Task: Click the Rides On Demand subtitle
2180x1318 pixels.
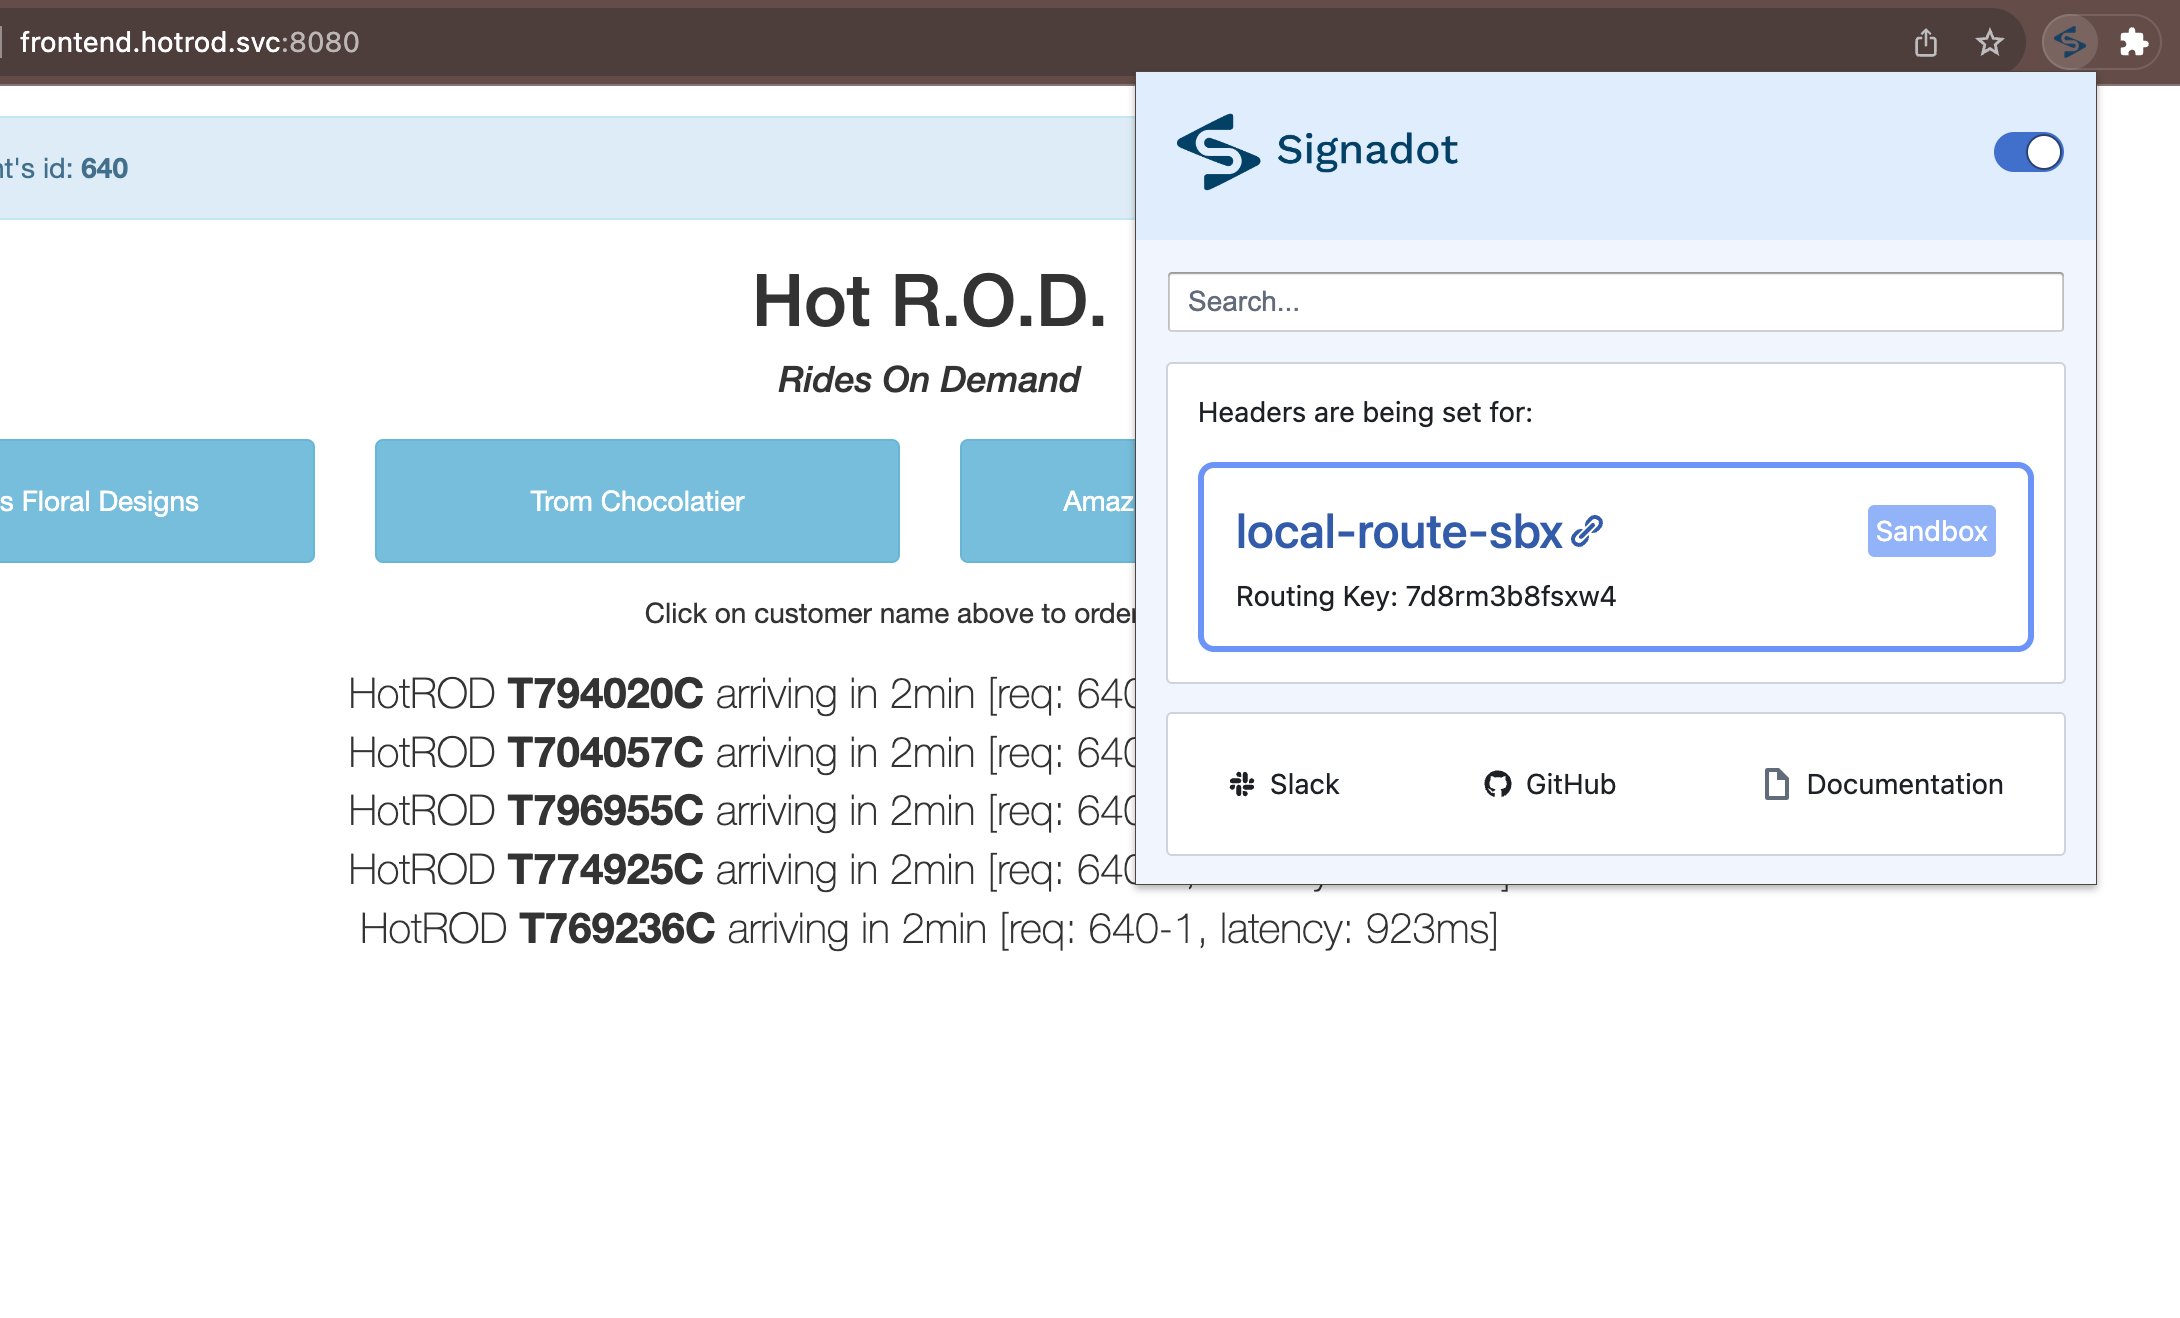Action: coord(929,380)
